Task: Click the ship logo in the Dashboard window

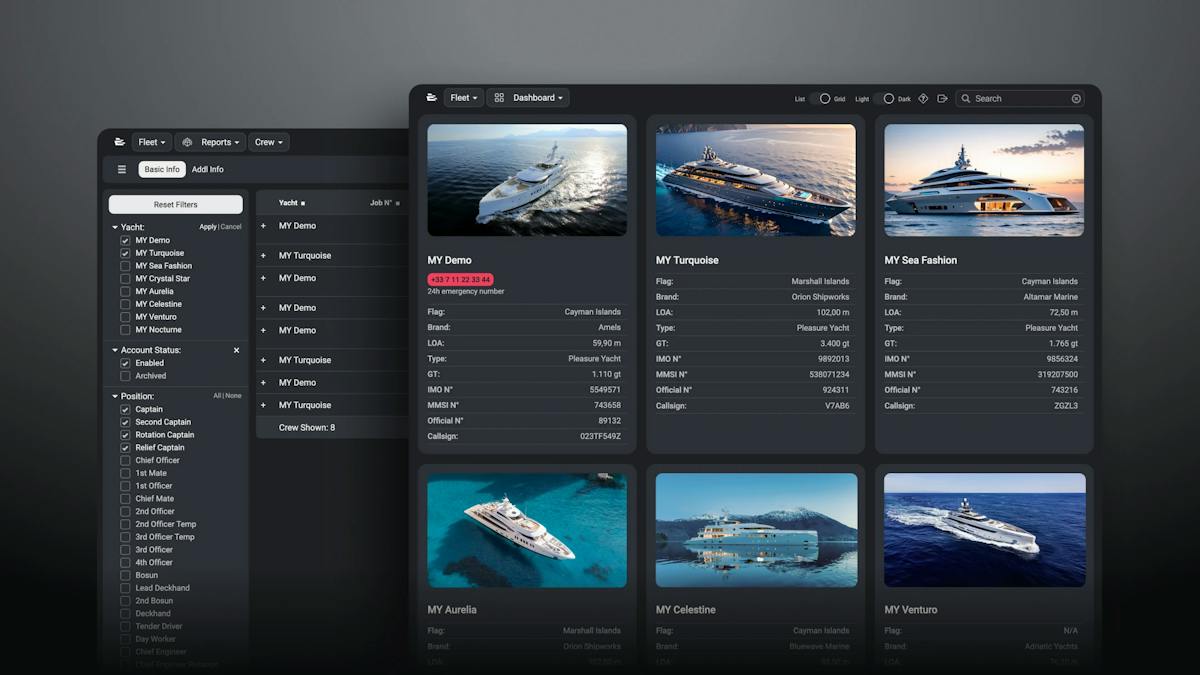Action: click(431, 98)
